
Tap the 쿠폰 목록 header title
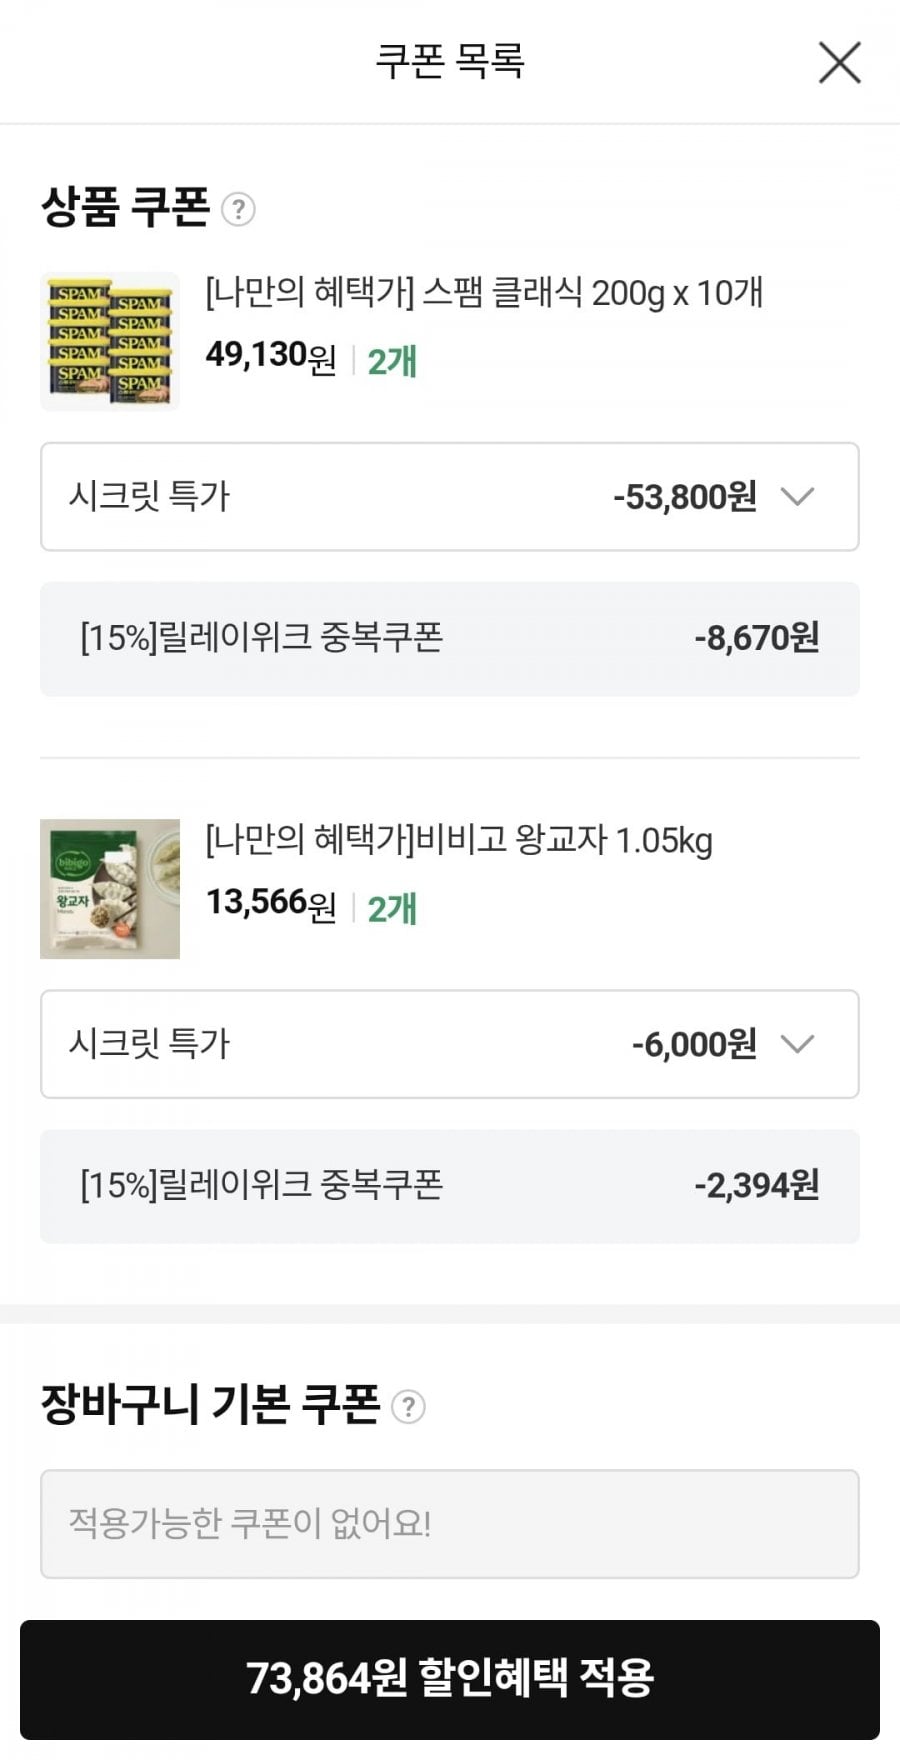click(x=450, y=61)
